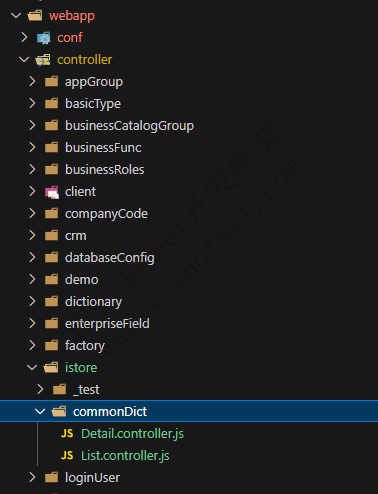The width and height of the screenshot is (378, 494).
Task: Select the businessRoles folder label
Action: tap(105, 170)
